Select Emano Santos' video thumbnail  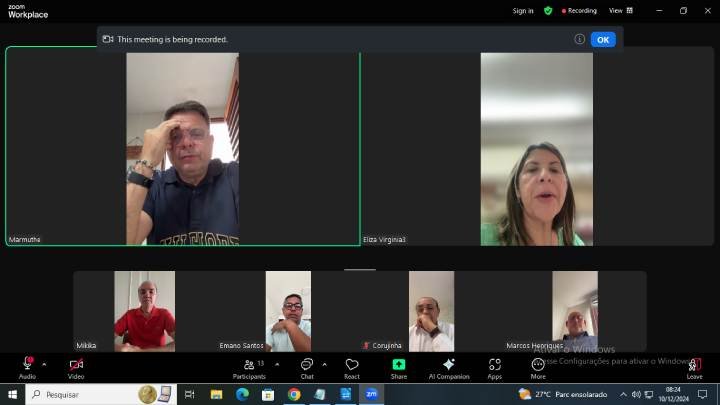tap(288, 311)
